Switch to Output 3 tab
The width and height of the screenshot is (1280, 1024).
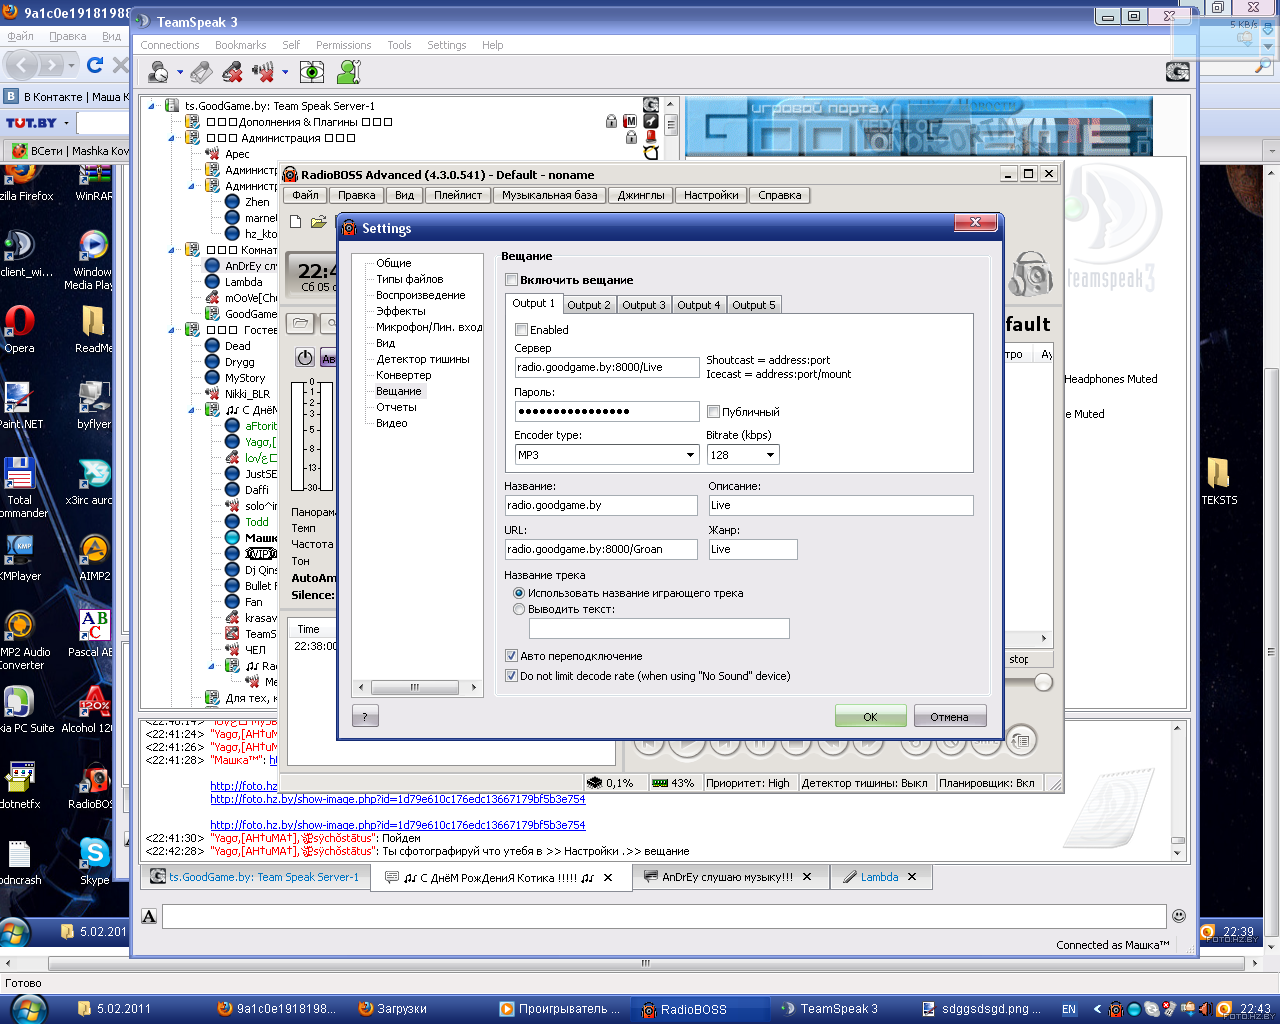point(644,305)
